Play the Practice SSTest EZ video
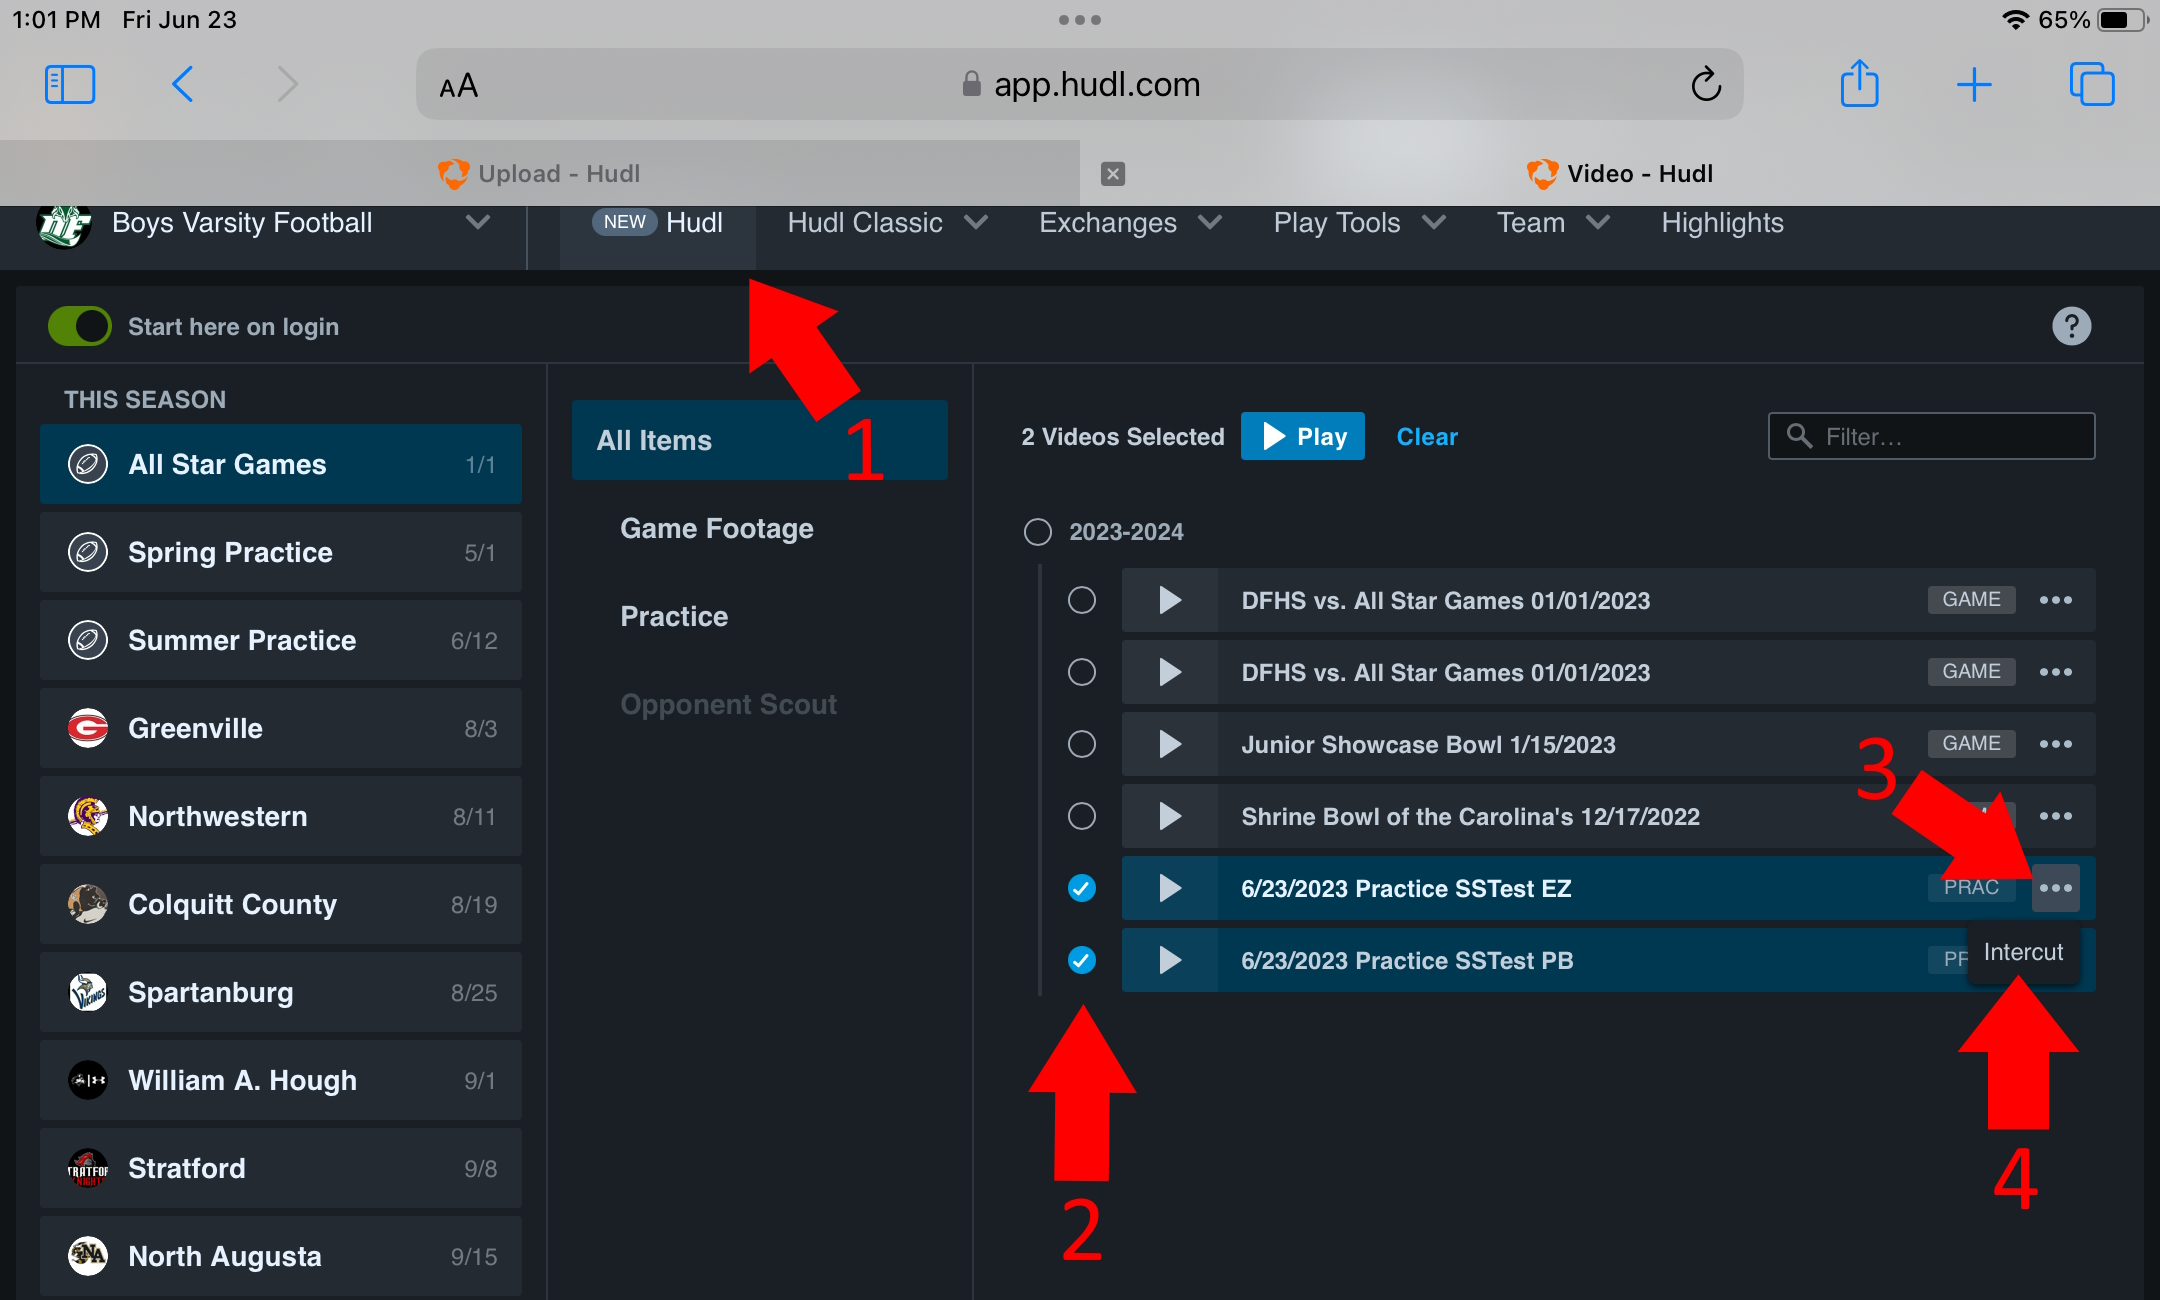 coord(1170,888)
